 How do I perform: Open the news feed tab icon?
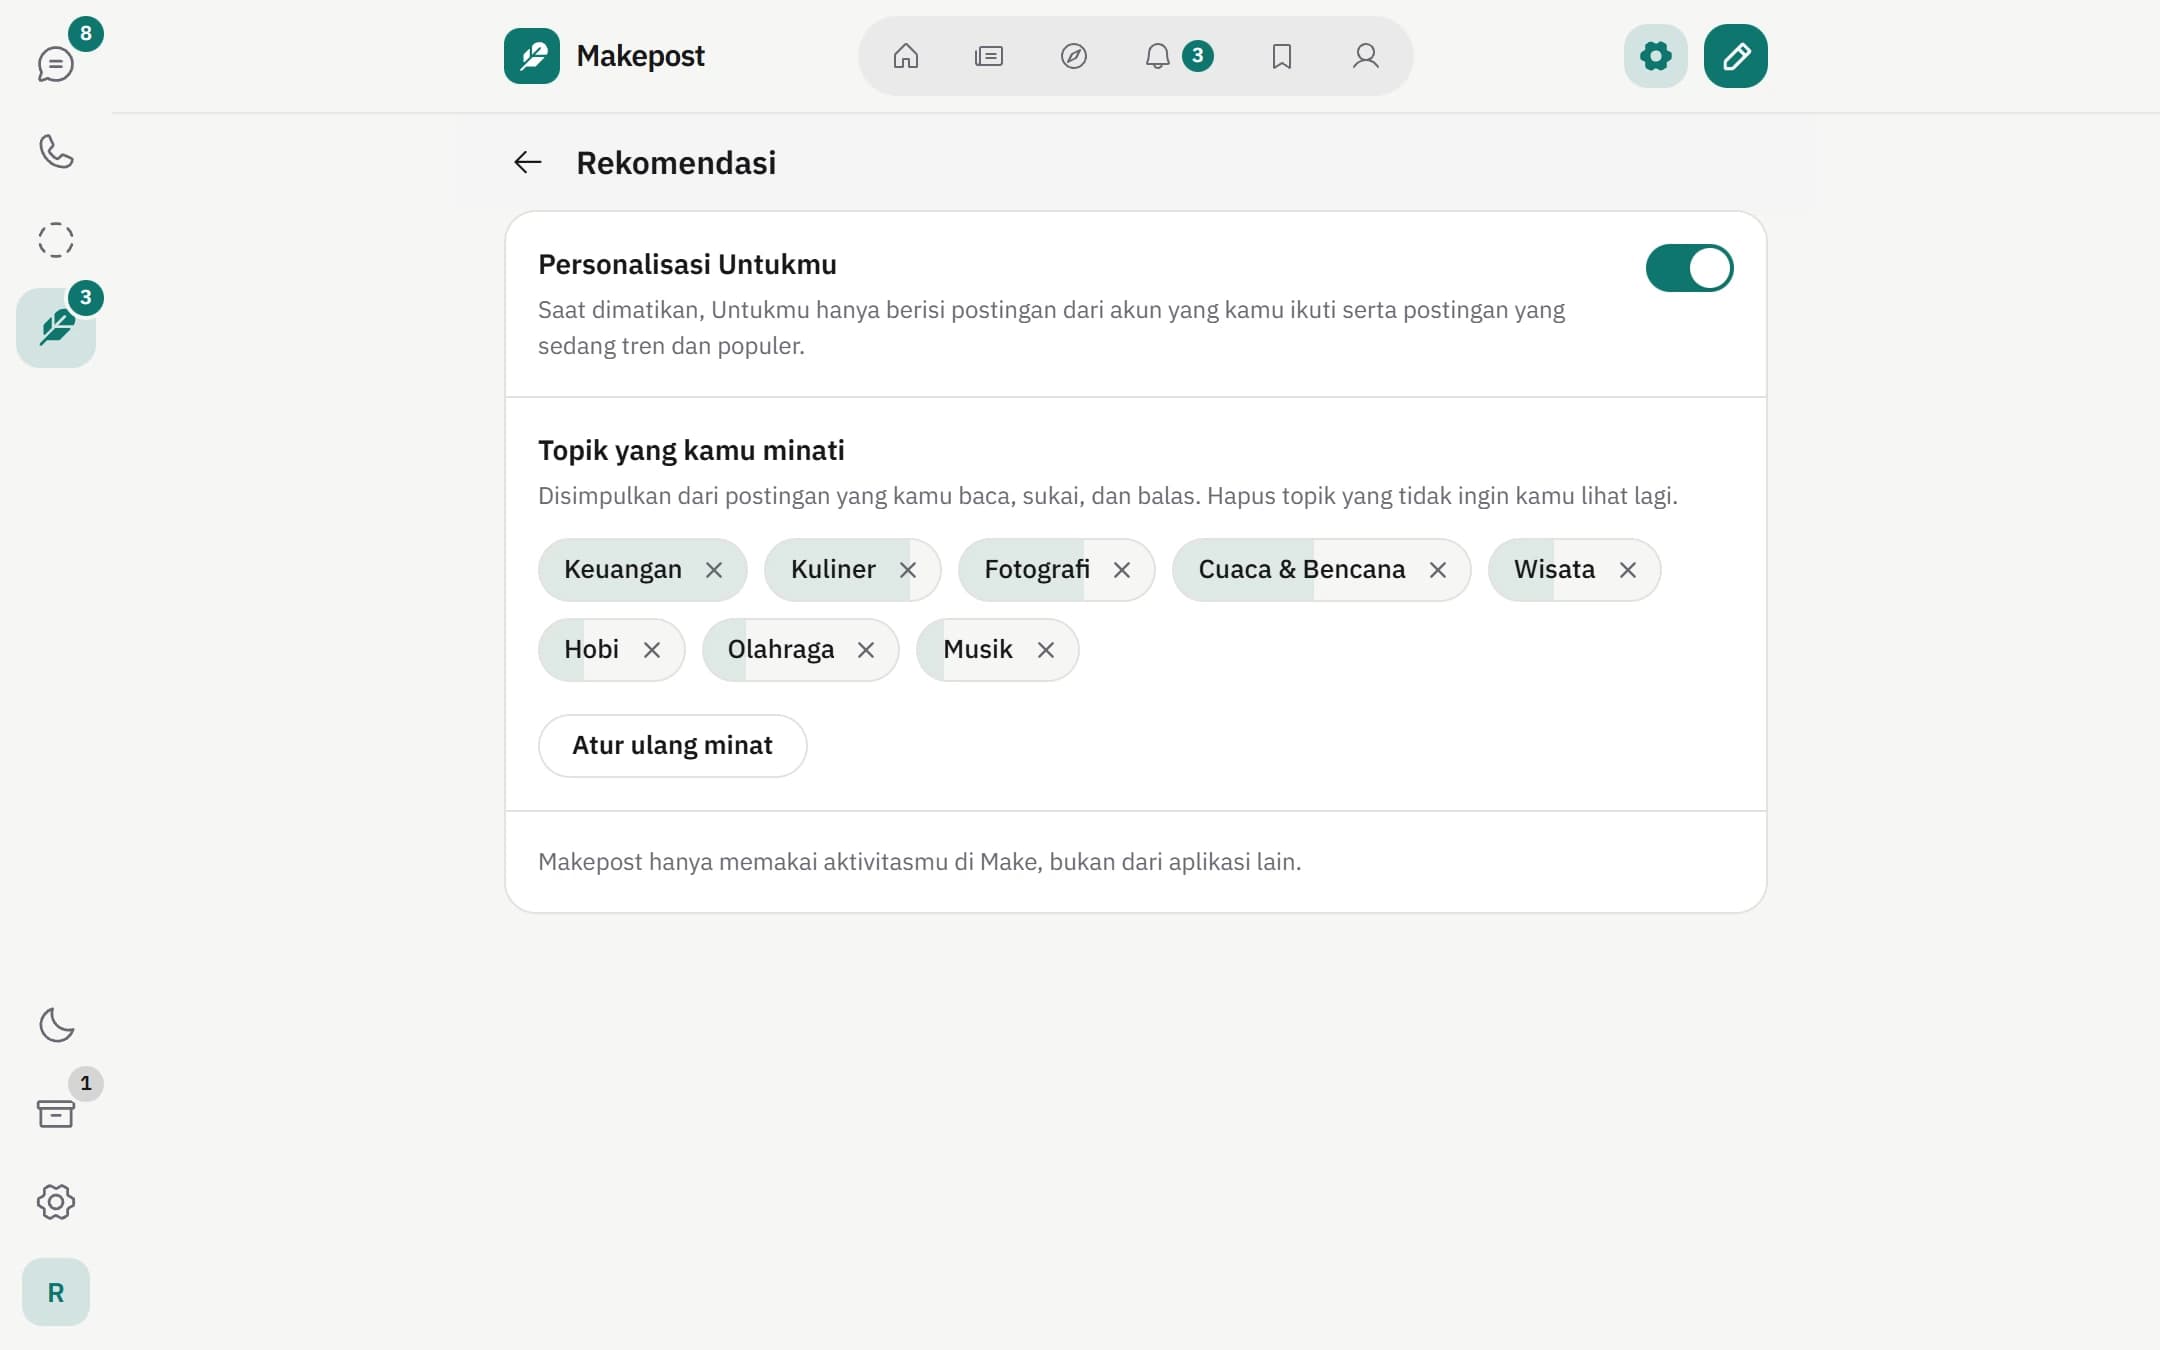(989, 56)
